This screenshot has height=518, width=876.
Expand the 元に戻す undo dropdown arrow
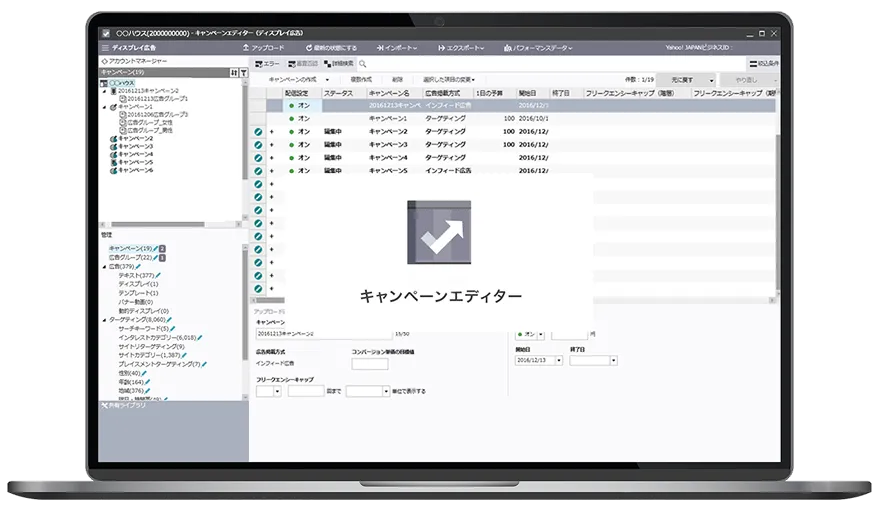click(711, 79)
